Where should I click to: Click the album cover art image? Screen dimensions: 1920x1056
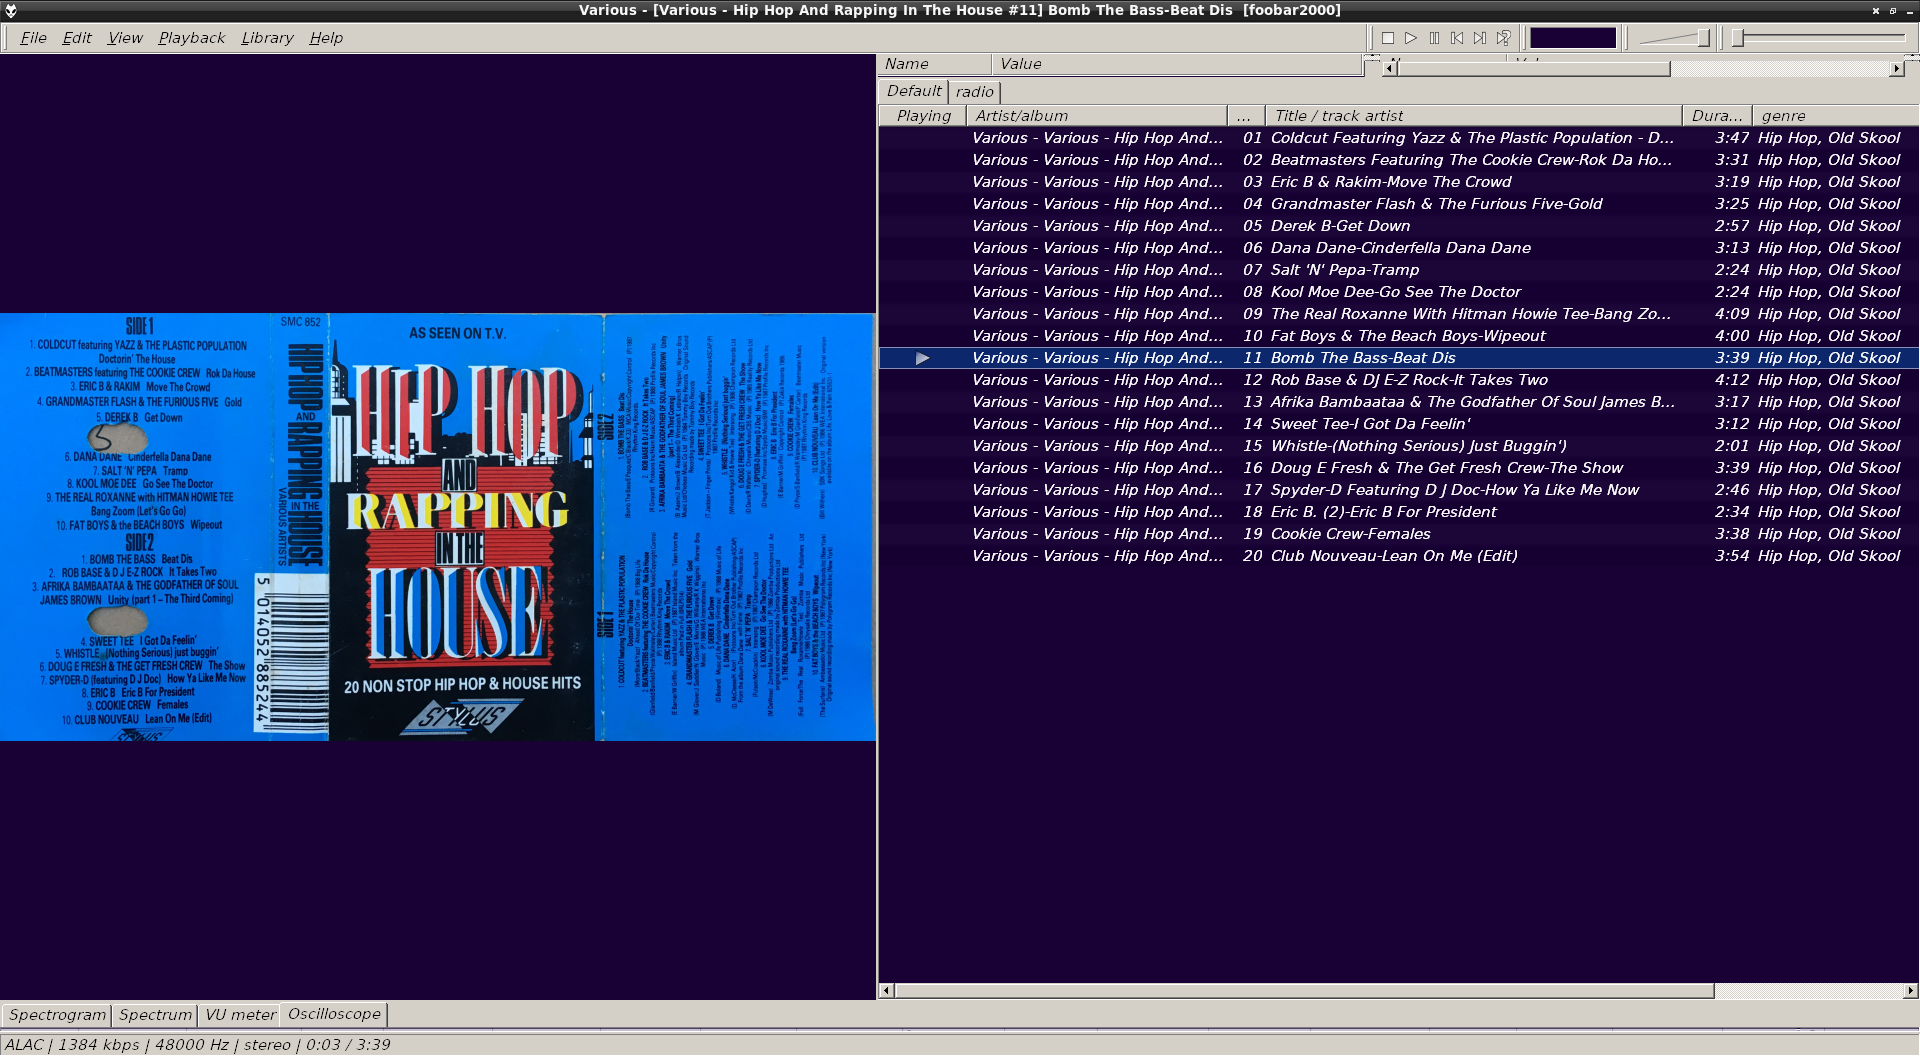[438, 527]
